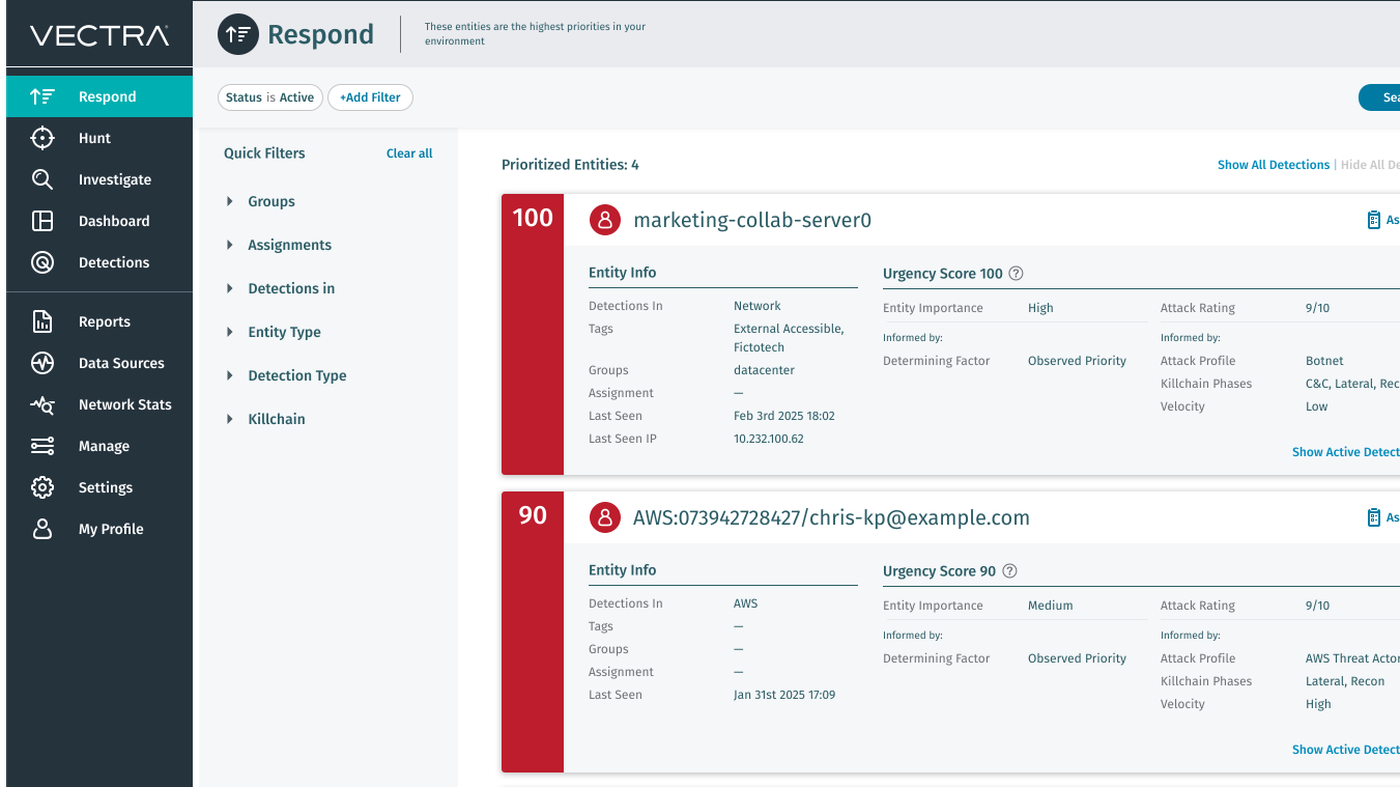Click the Hunt crosshair icon in sidebar
Image resolution: width=1400 pixels, height=787 pixels.
[42, 138]
